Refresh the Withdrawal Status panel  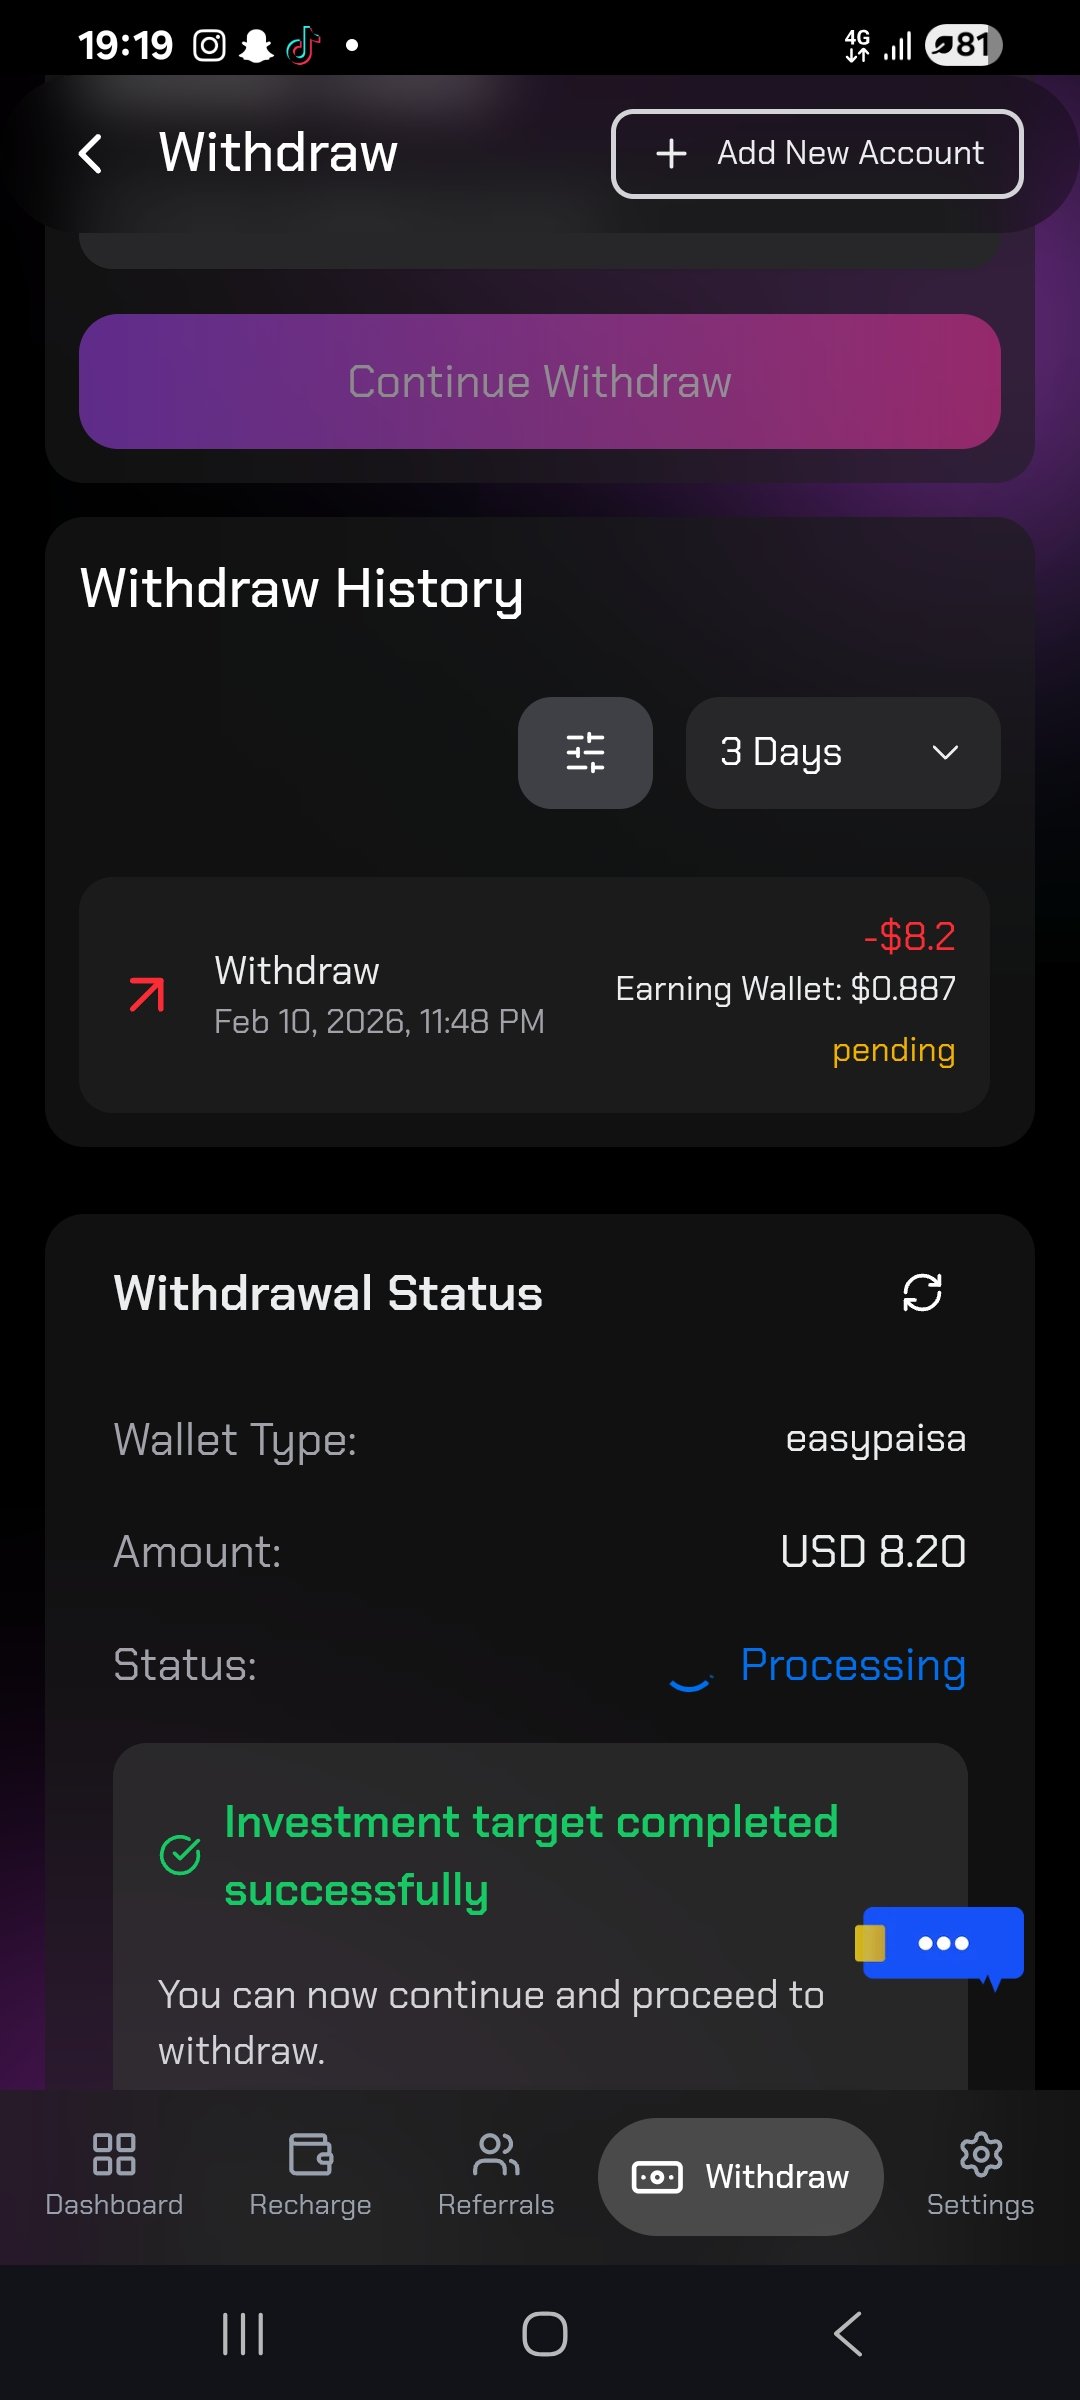tap(922, 1292)
